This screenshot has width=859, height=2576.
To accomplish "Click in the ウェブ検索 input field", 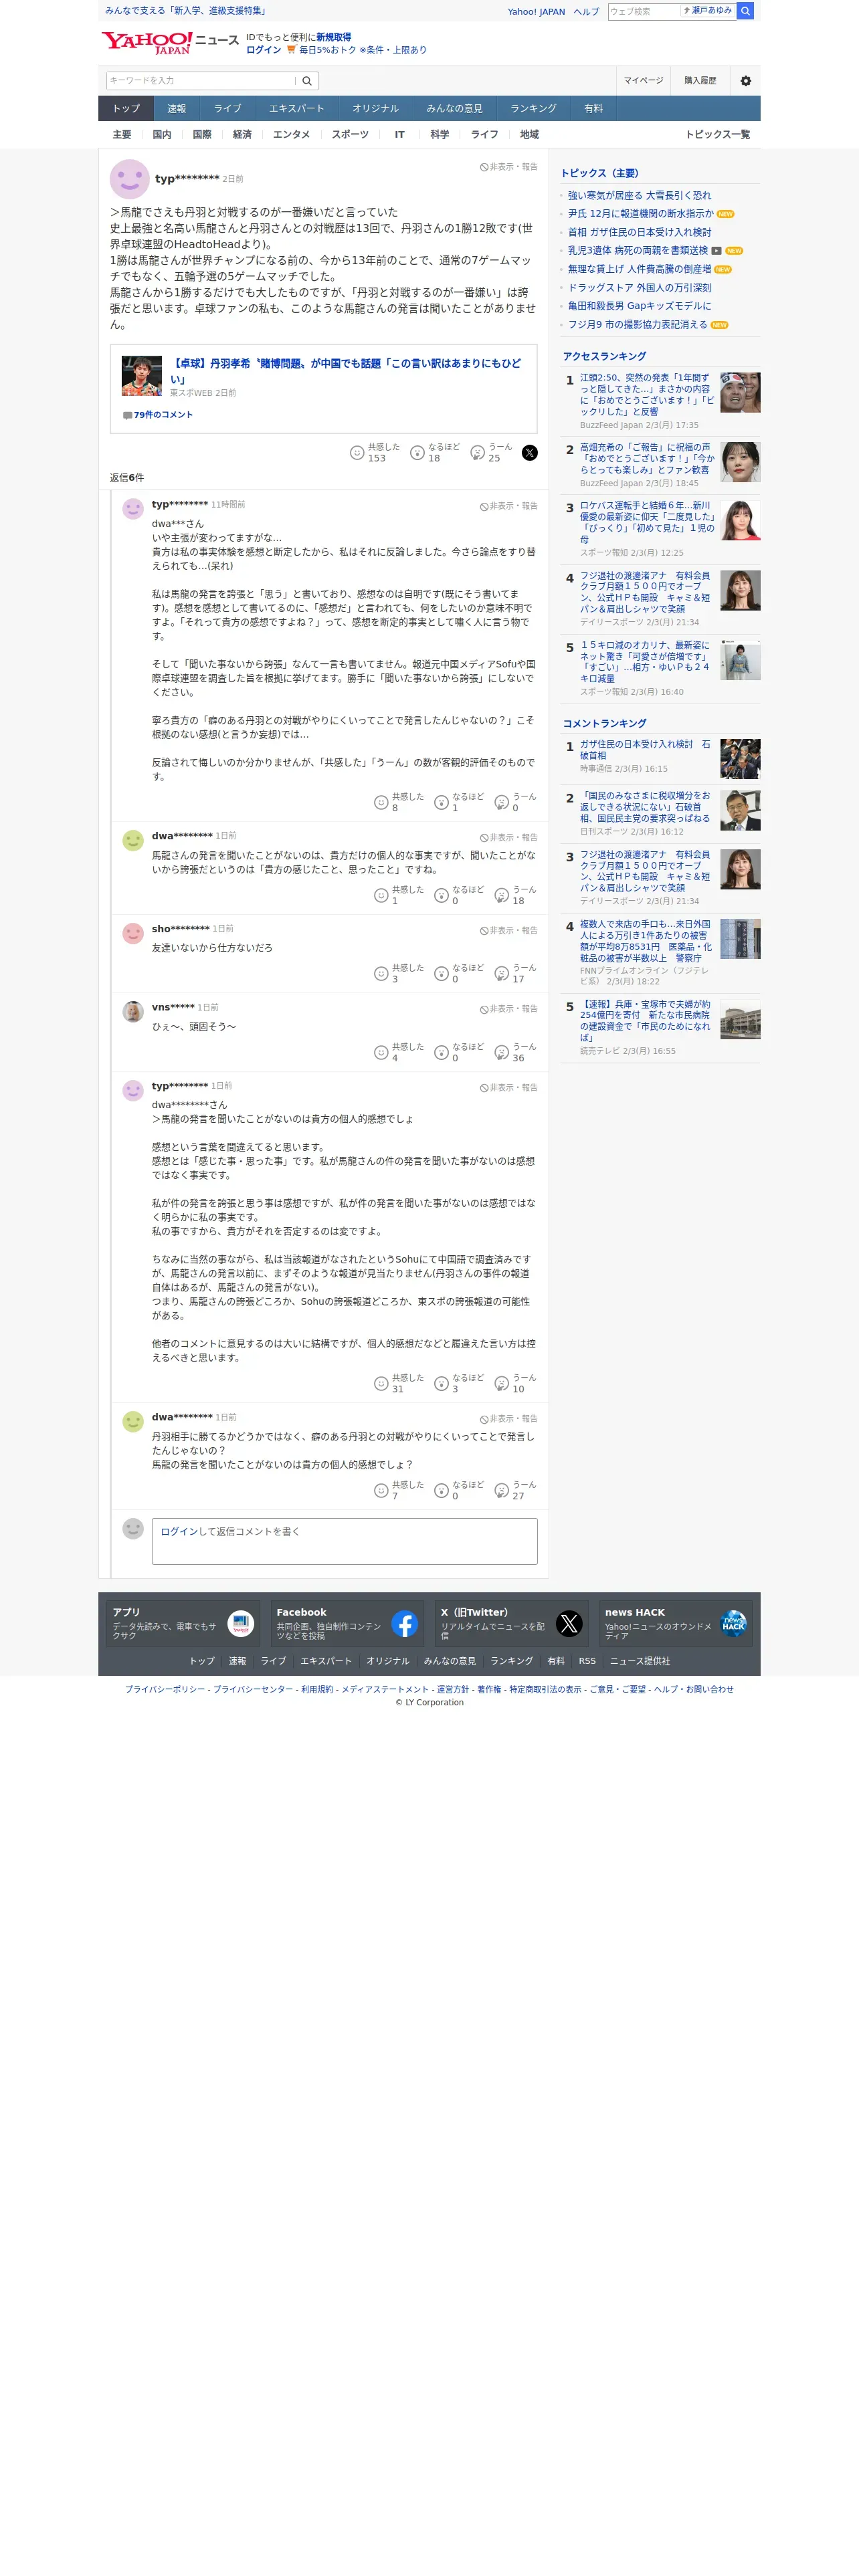I will click(x=643, y=11).
